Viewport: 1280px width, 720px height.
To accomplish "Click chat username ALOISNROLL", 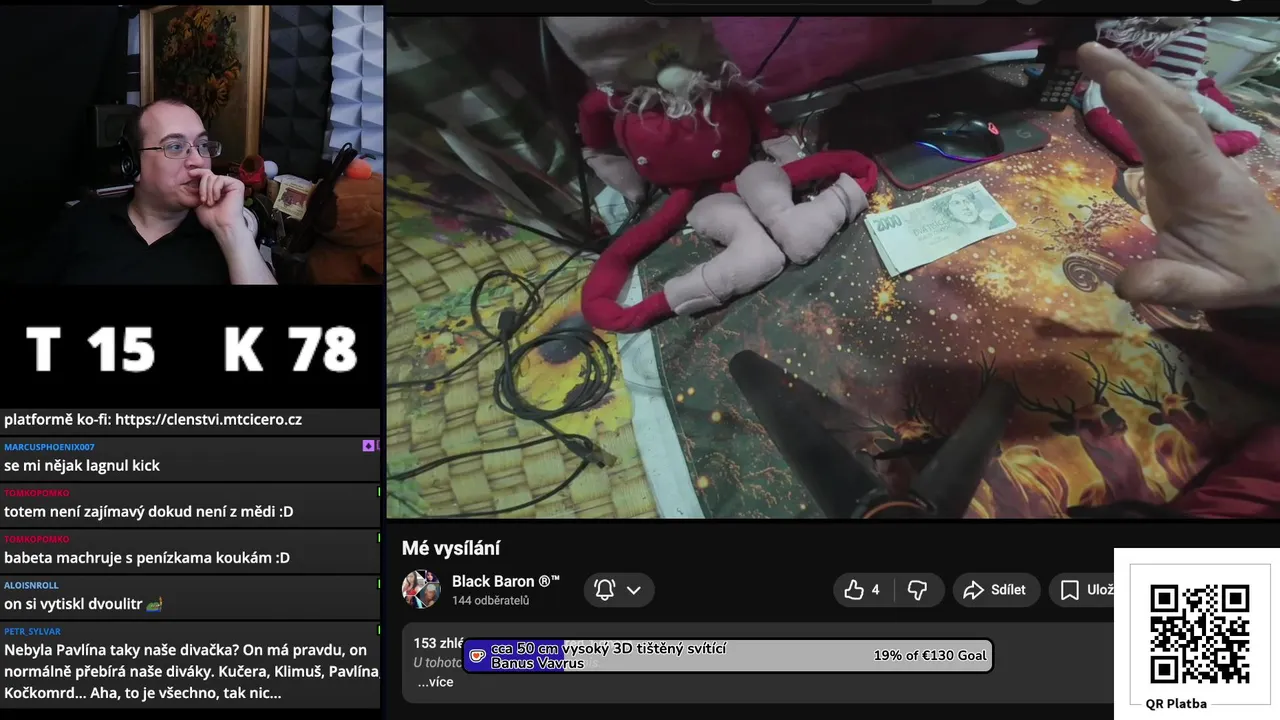I will pyautogui.click(x=31, y=585).
